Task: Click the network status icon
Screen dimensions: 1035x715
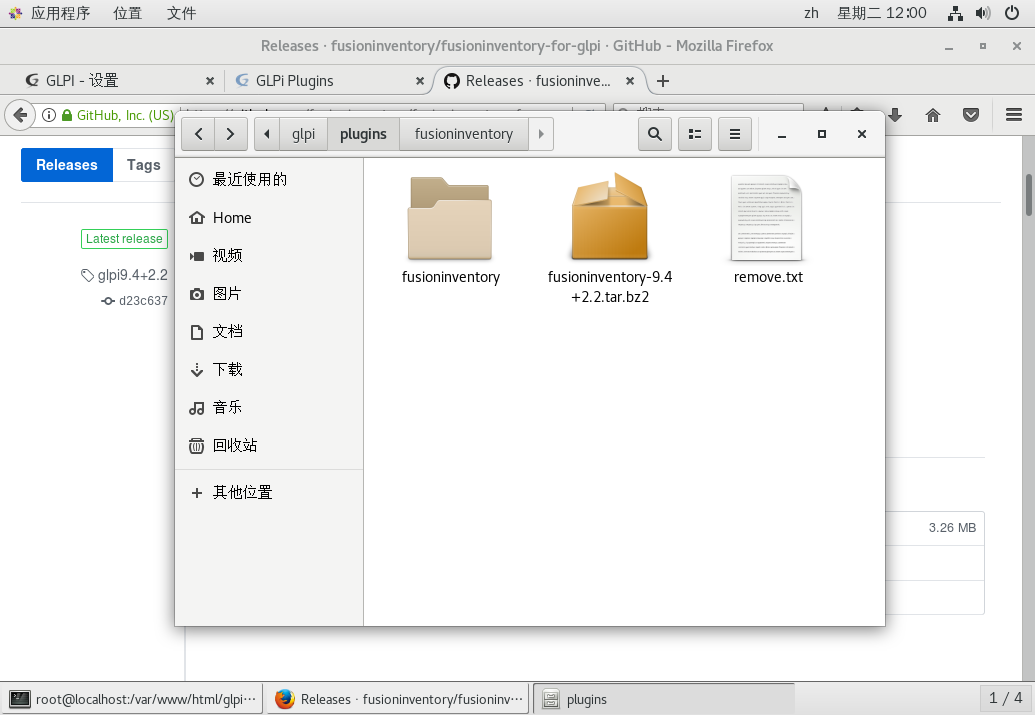Action: click(954, 13)
